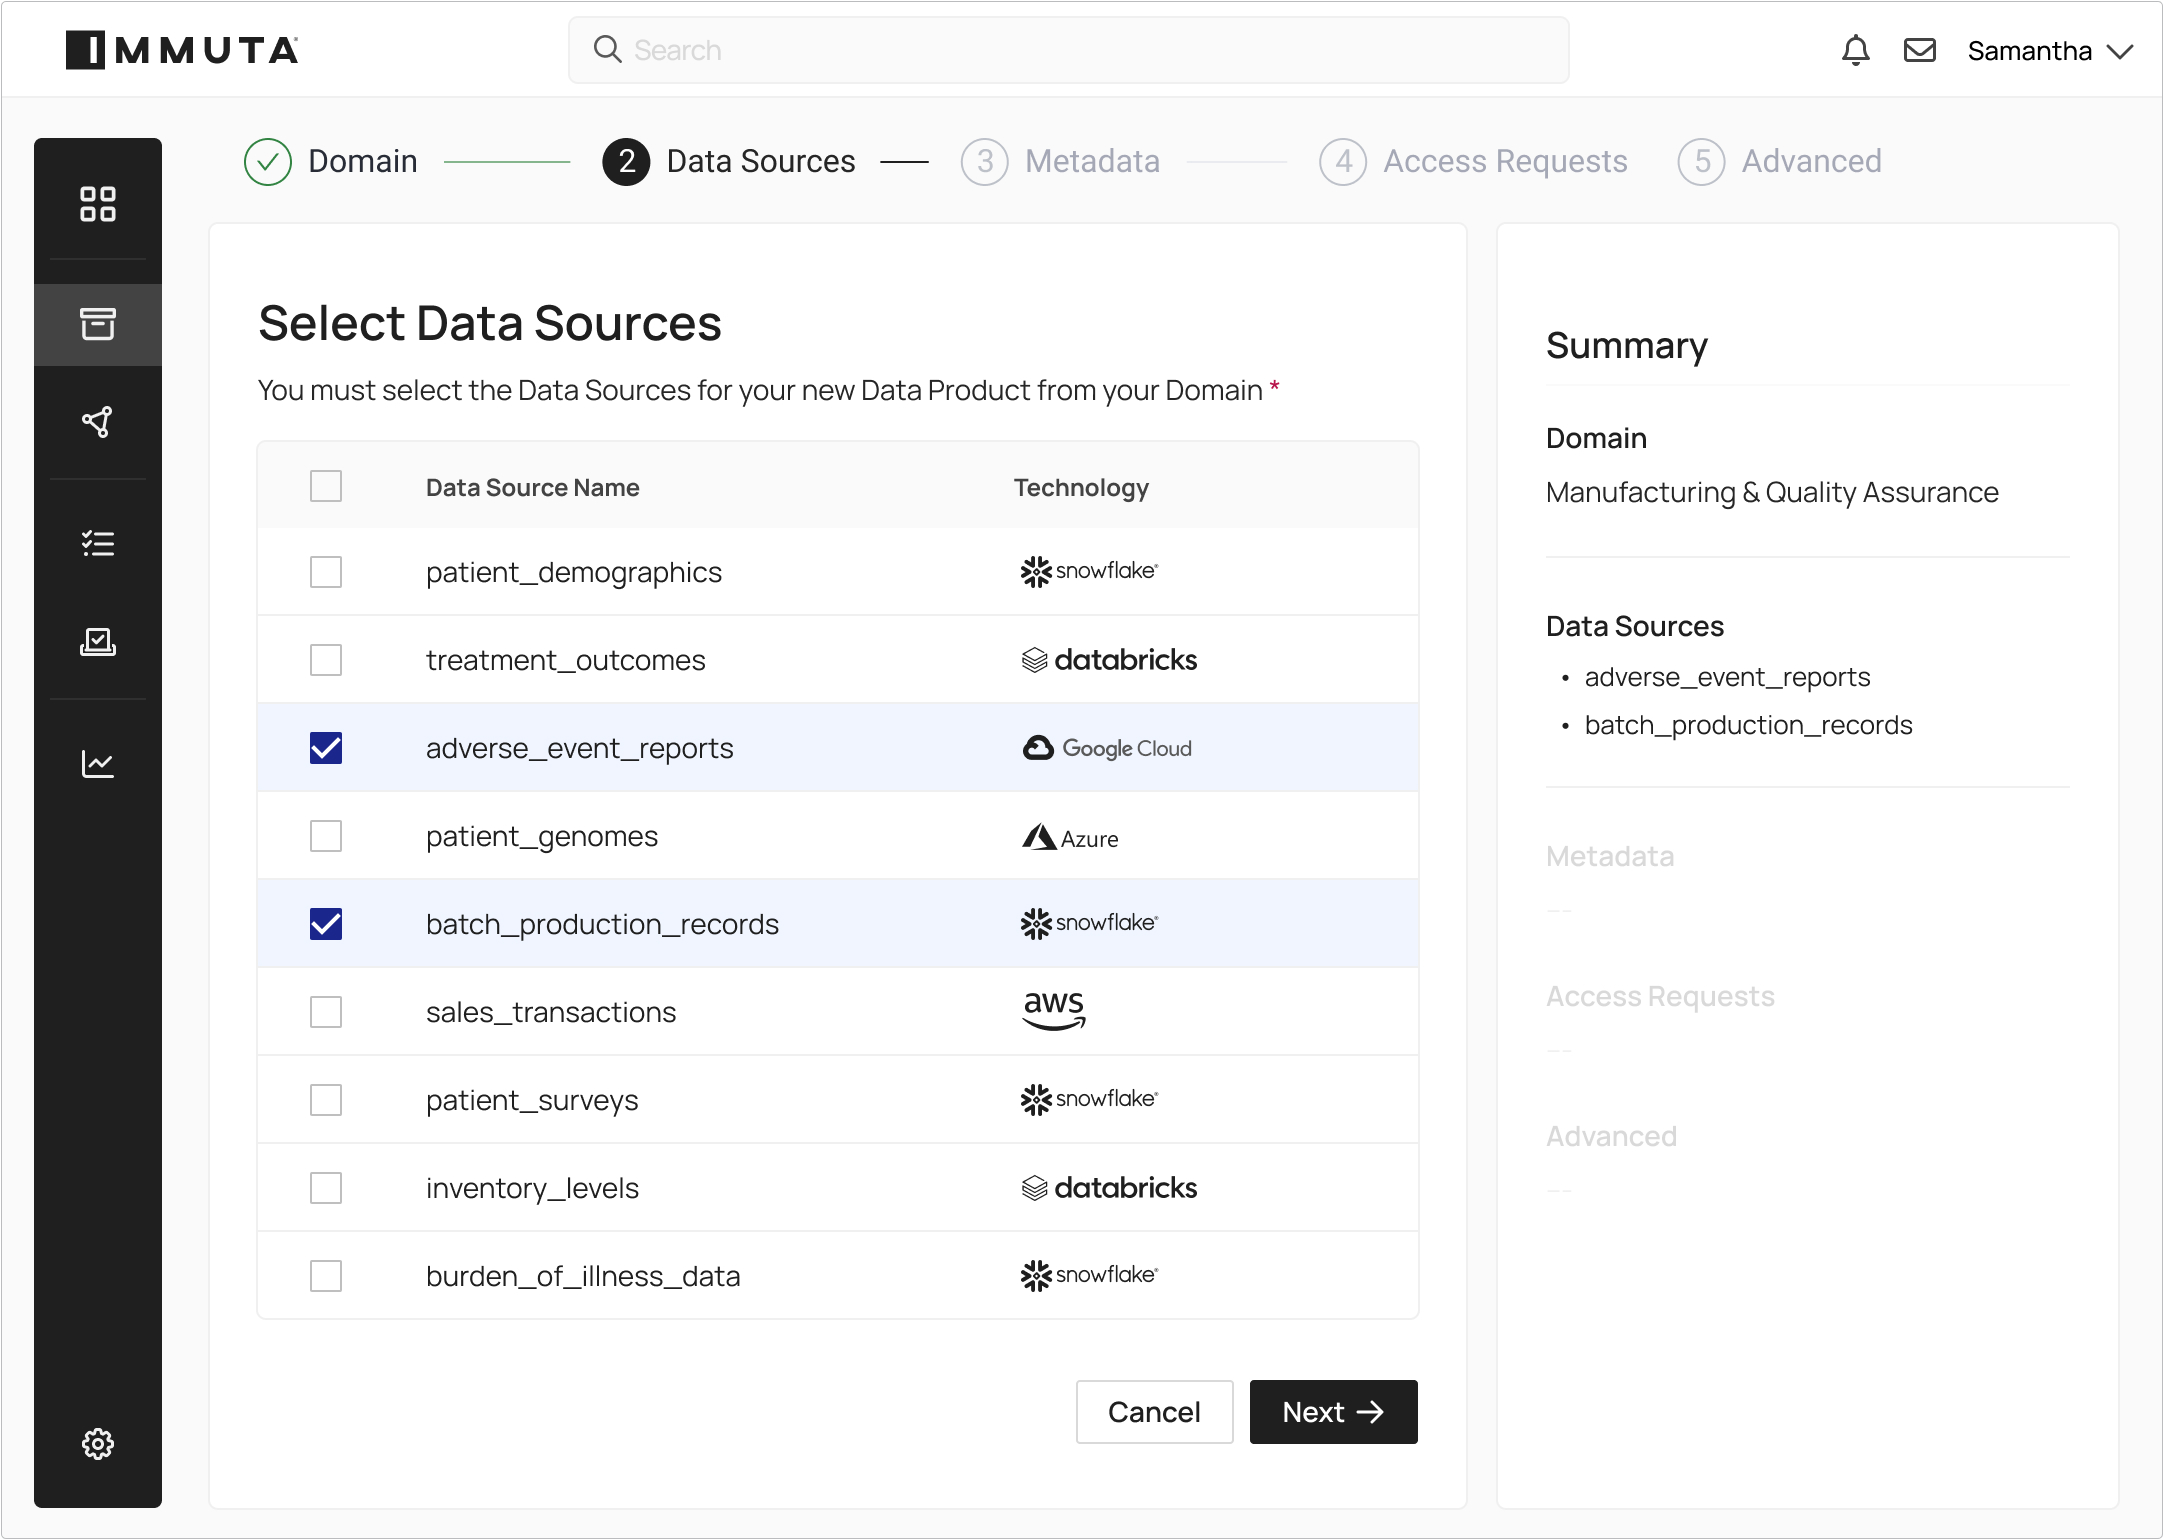
Task: Open the line chart analytics icon
Action: pyautogui.click(x=98, y=764)
